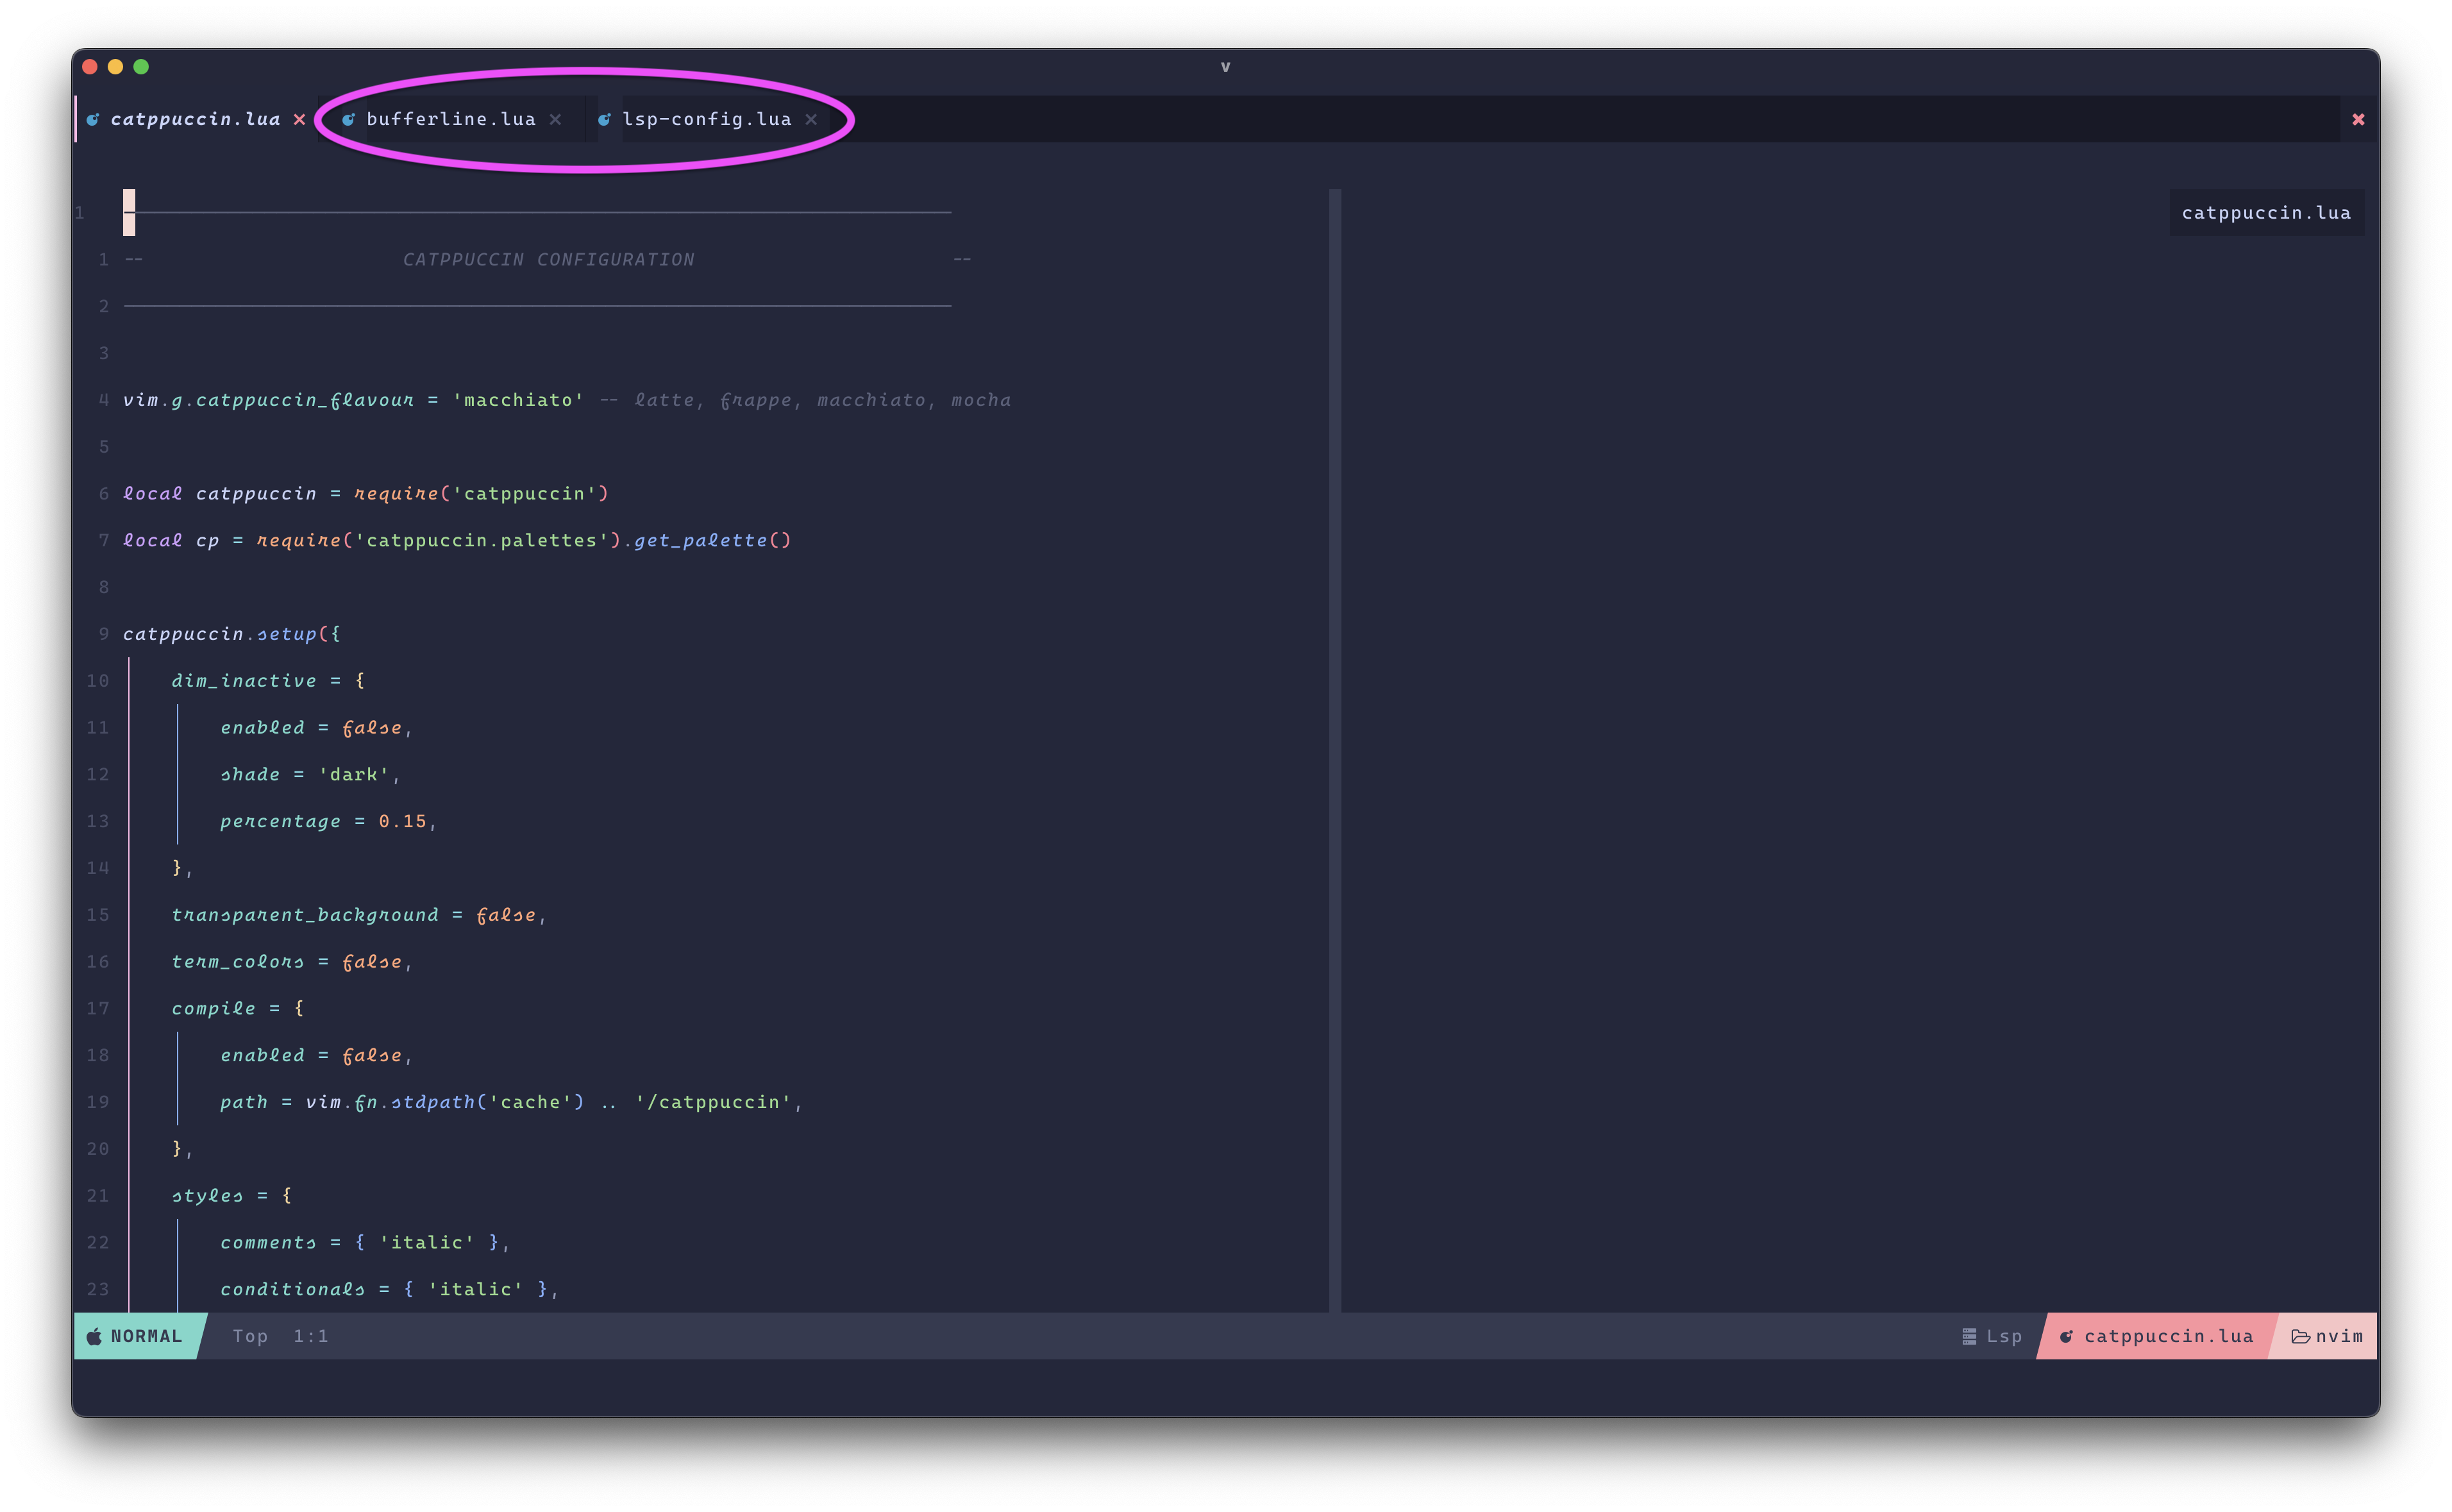2452x1512 pixels.
Task: Click the Top 1:1 position indicator
Action: click(281, 1336)
